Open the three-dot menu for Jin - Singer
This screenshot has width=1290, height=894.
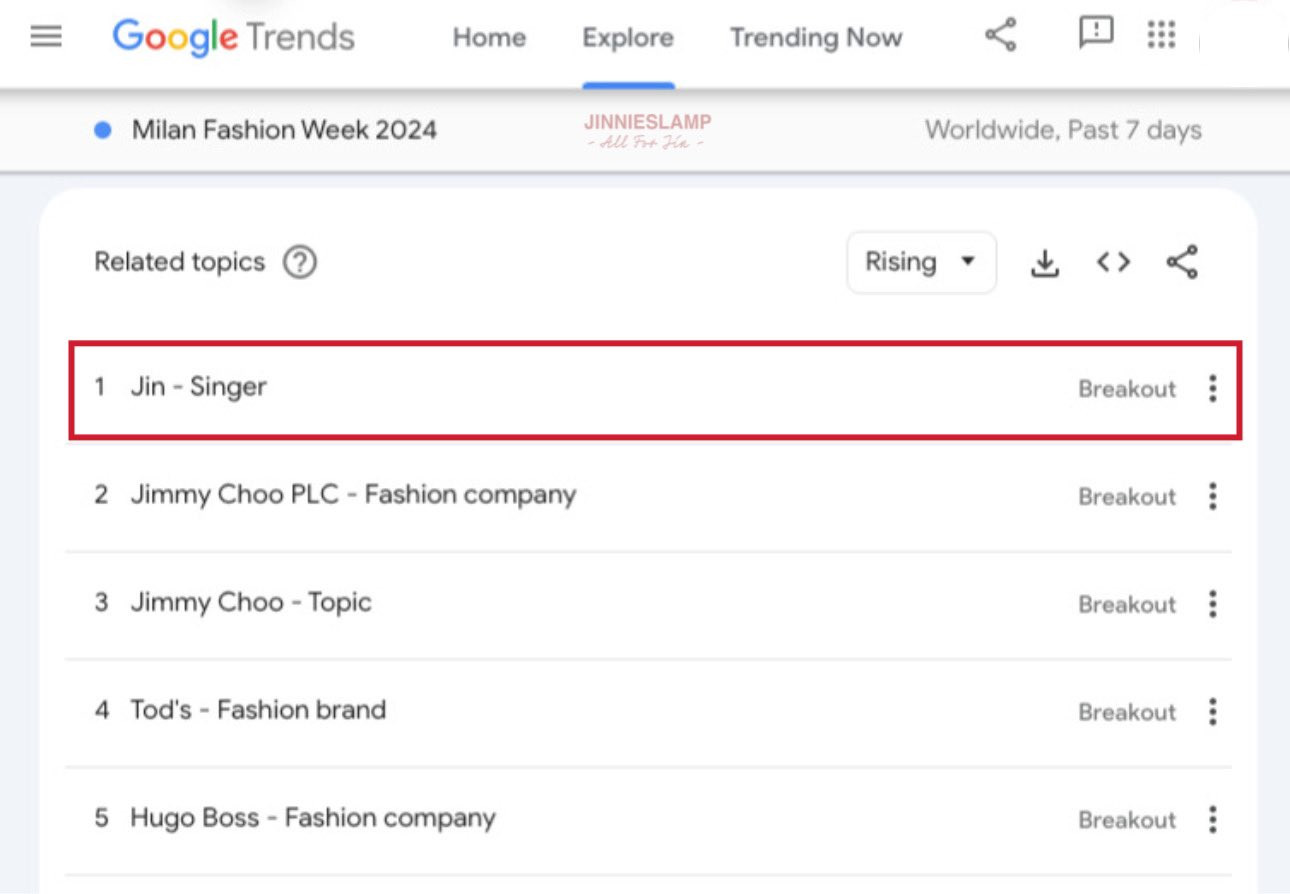(x=1211, y=389)
